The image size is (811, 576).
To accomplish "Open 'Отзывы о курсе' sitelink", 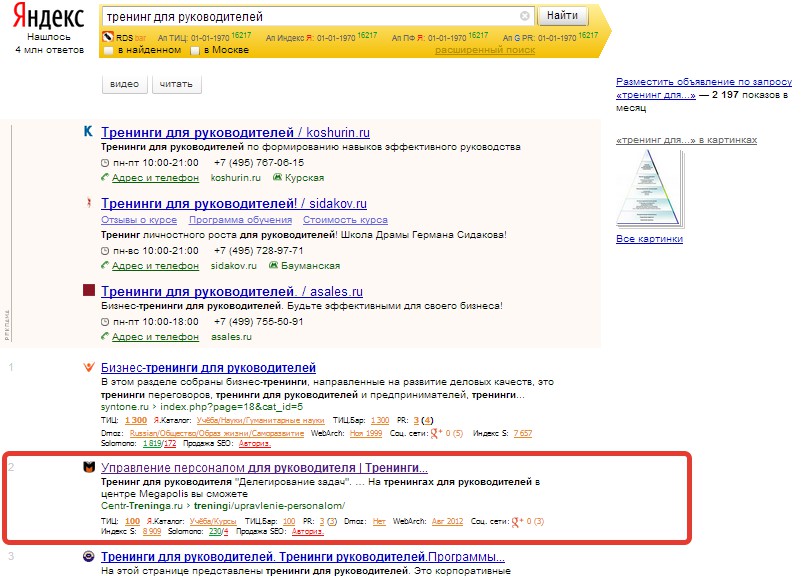I will tap(139, 220).
